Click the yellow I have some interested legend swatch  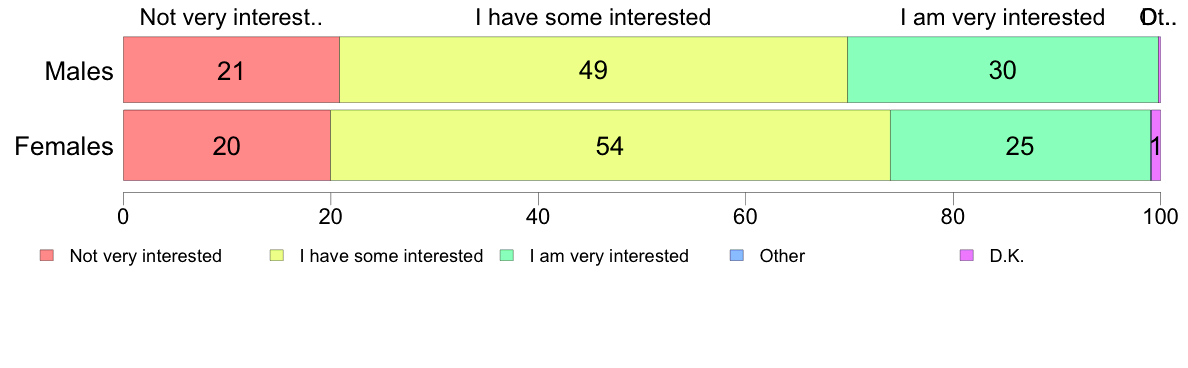pos(277,256)
